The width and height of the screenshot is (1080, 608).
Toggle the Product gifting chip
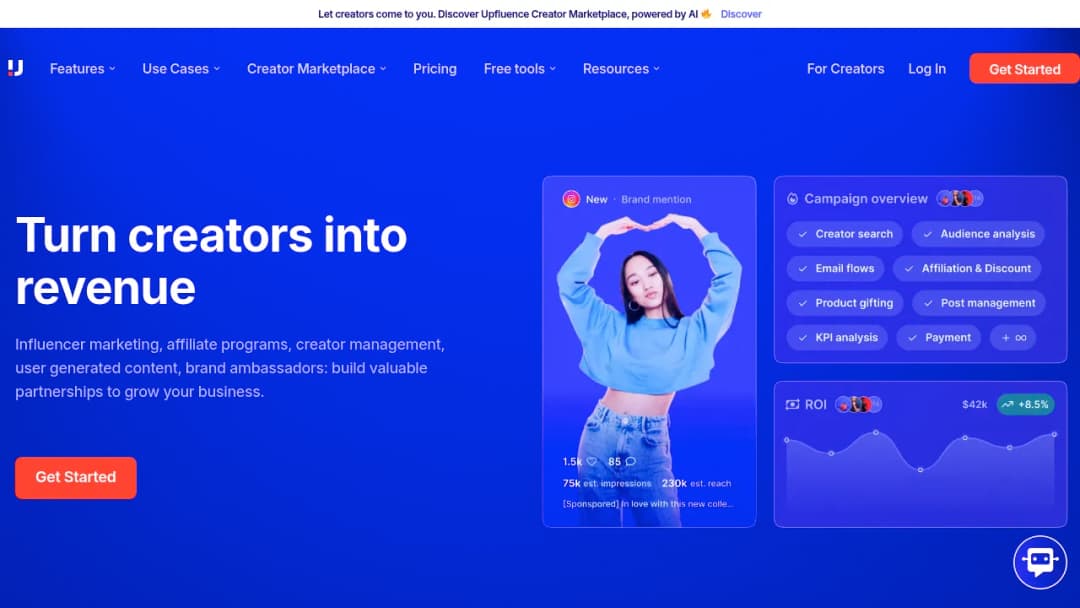pyautogui.click(x=844, y=303)
